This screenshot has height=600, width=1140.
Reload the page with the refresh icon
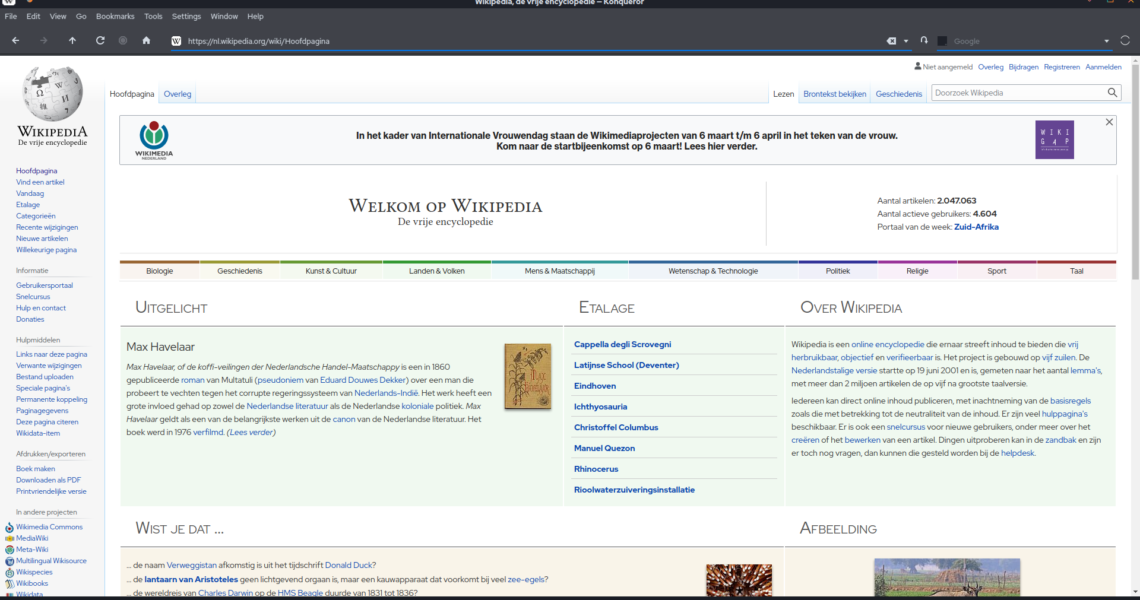[x=100, y=41]
